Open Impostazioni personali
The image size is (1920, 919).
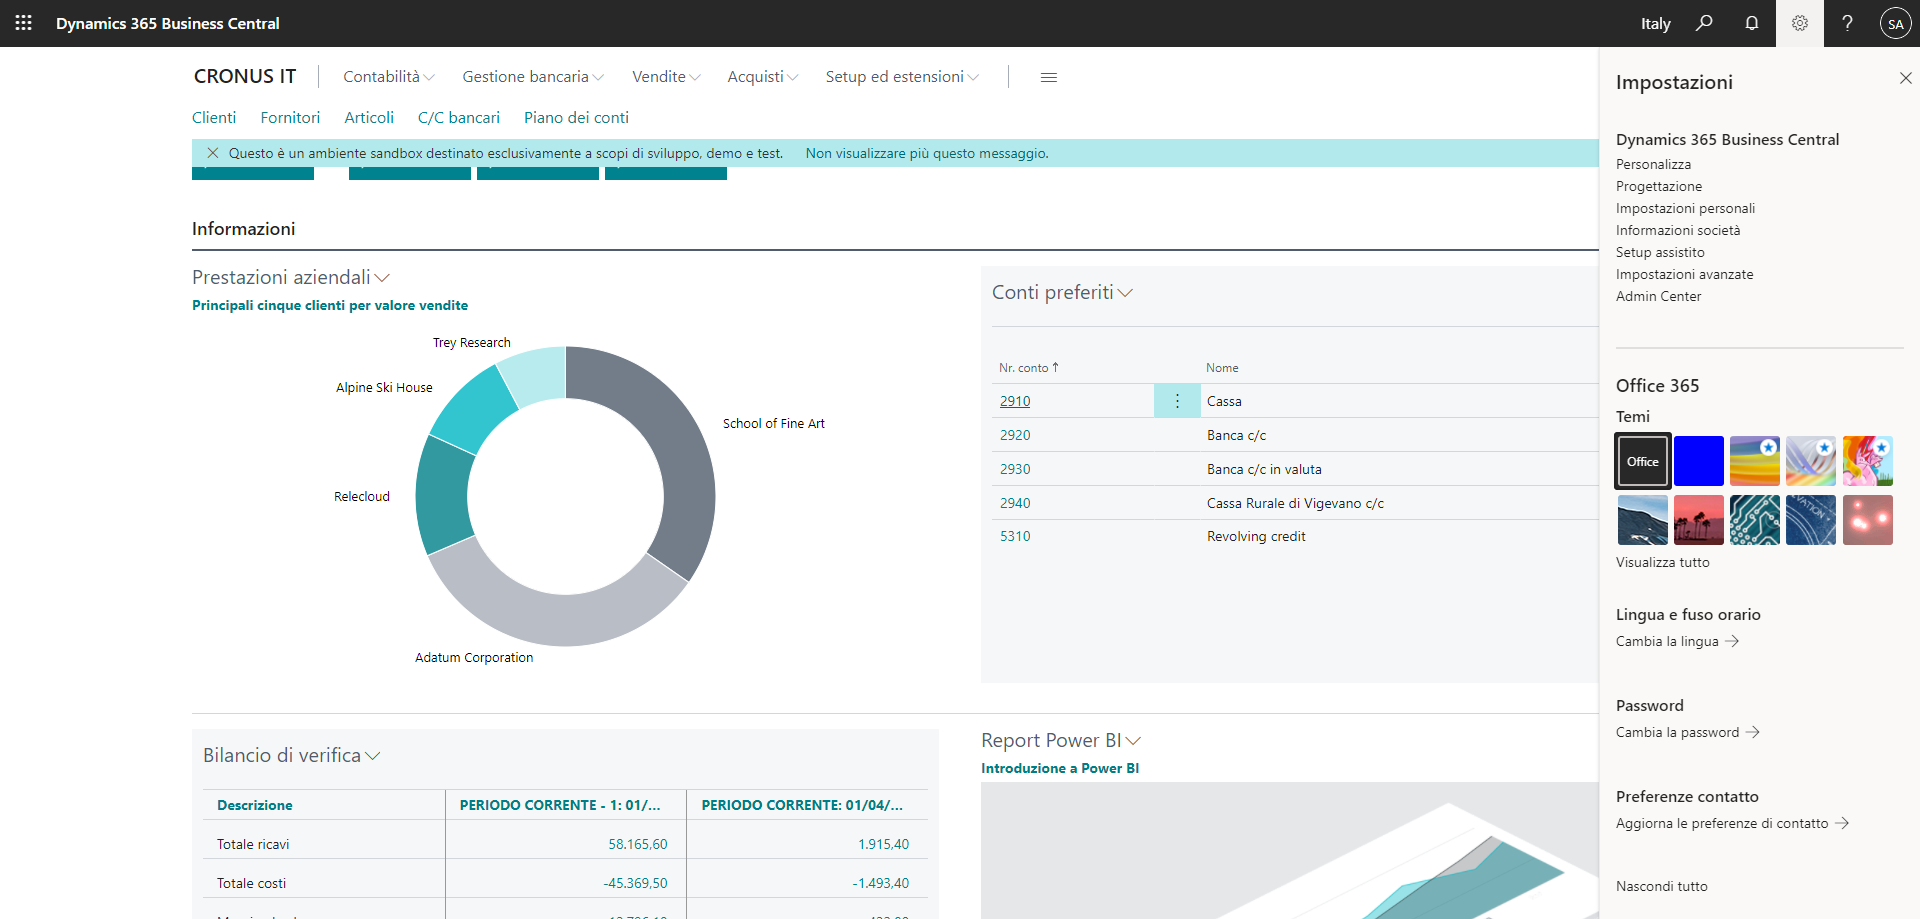1685,208
